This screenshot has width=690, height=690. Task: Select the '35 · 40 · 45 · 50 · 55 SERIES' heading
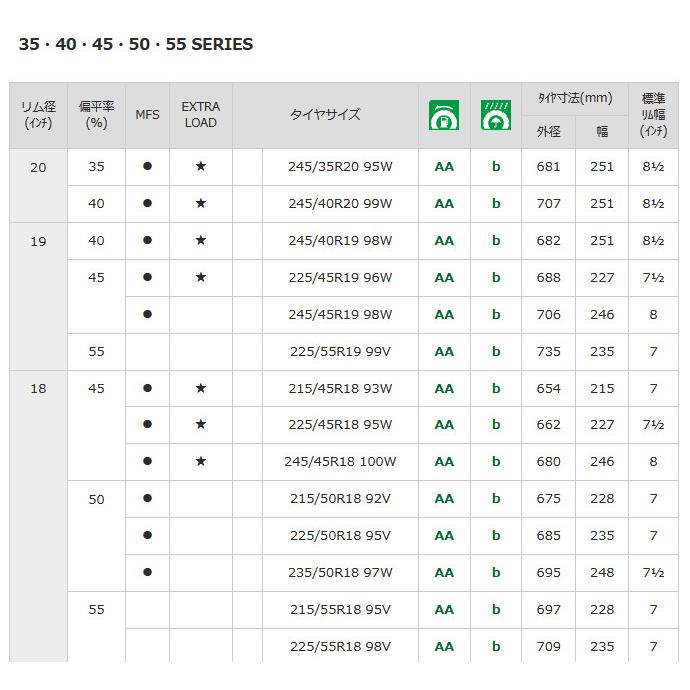(136, 44)
